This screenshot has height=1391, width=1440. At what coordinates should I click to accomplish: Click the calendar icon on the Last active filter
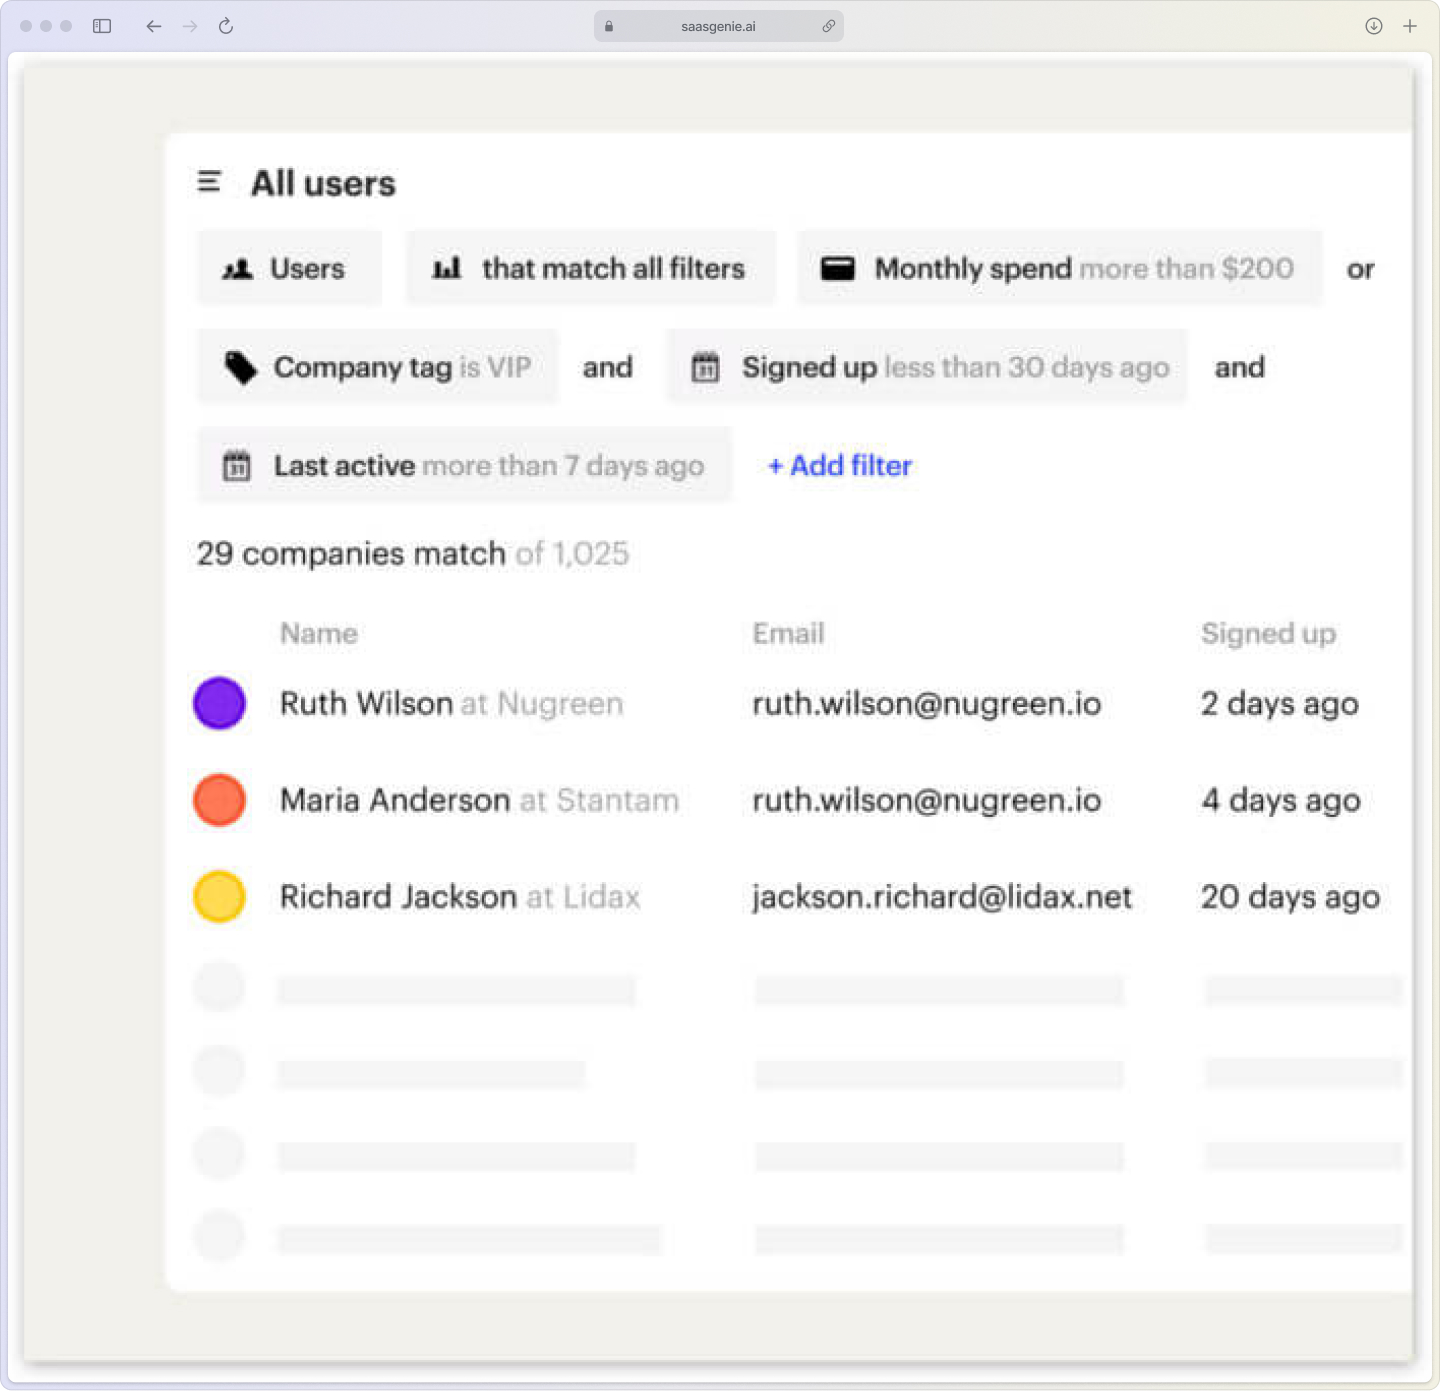[x=236, y=465]
